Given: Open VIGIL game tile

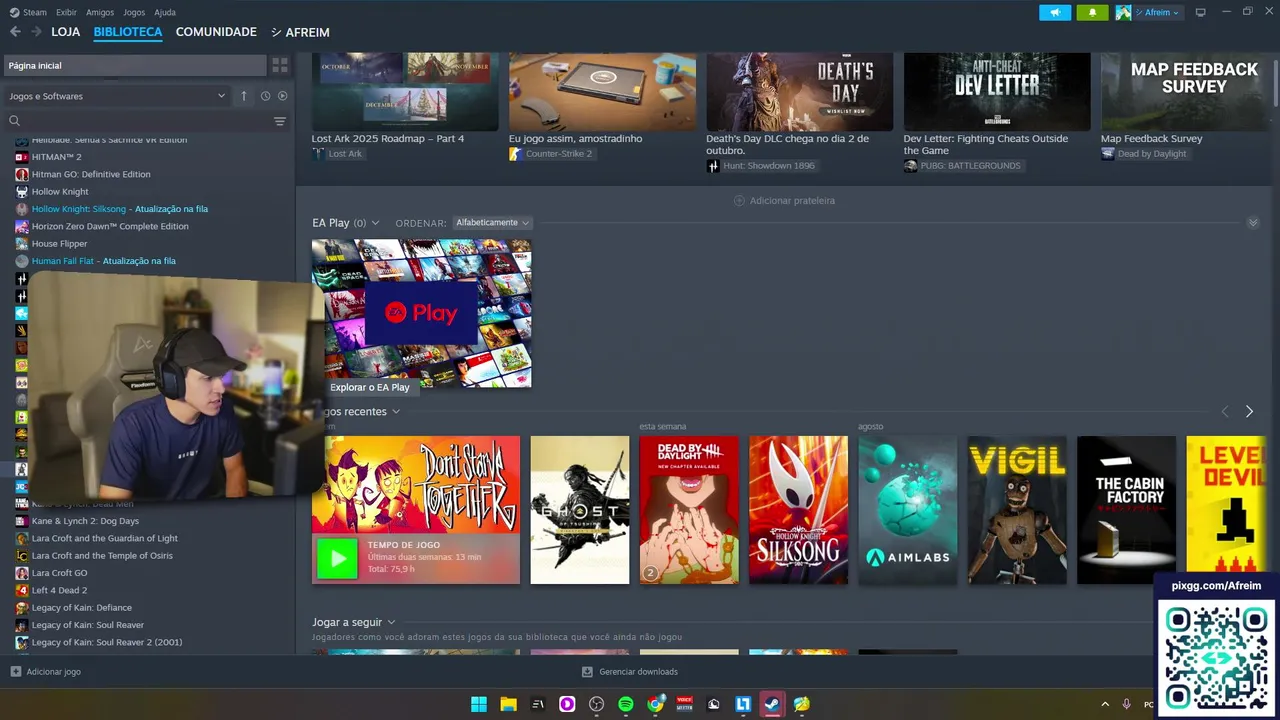Looking at the screenshot, I should tap(1017, 510).
